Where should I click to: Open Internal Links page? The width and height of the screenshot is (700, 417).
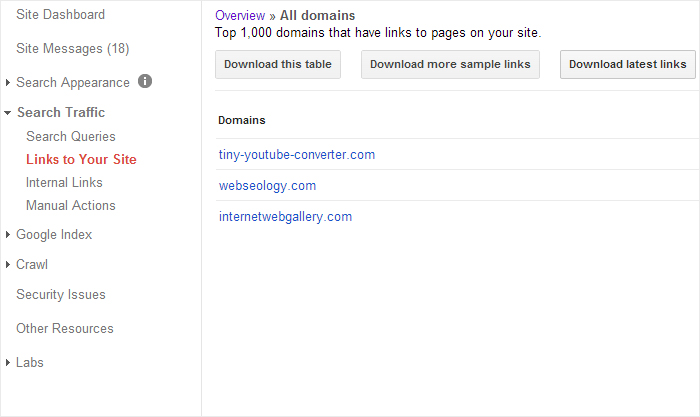click(x=64, y=183)
